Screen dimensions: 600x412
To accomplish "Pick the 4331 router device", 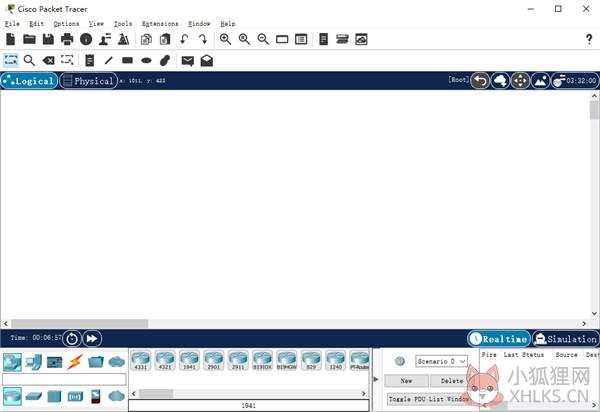I will coord(141,361).
